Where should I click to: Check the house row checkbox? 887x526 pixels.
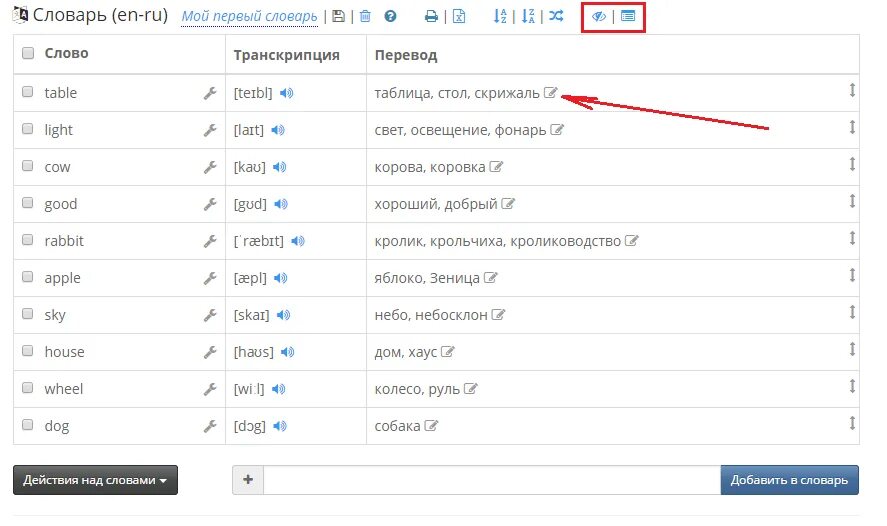28,351
